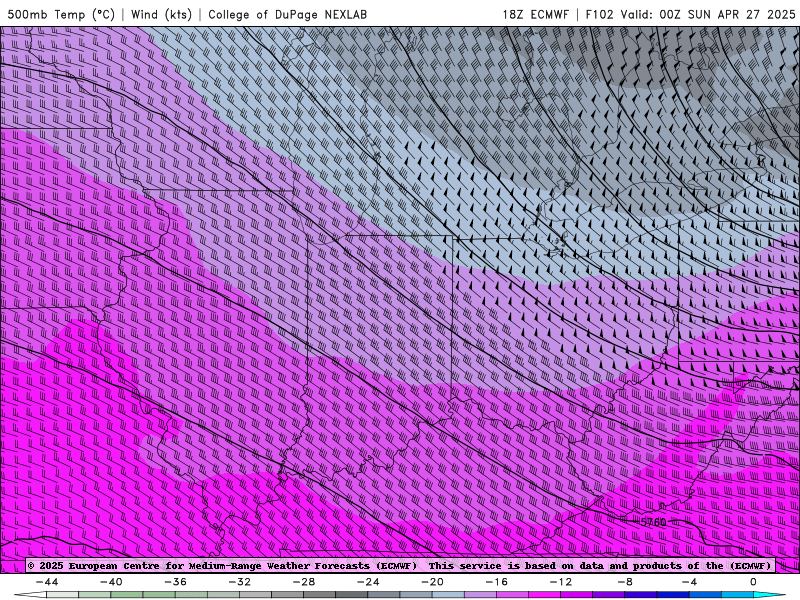Click the "500mb Temp (°C)" title text
The width and height of the screenshot is (800, 600).
coord(61,14)
